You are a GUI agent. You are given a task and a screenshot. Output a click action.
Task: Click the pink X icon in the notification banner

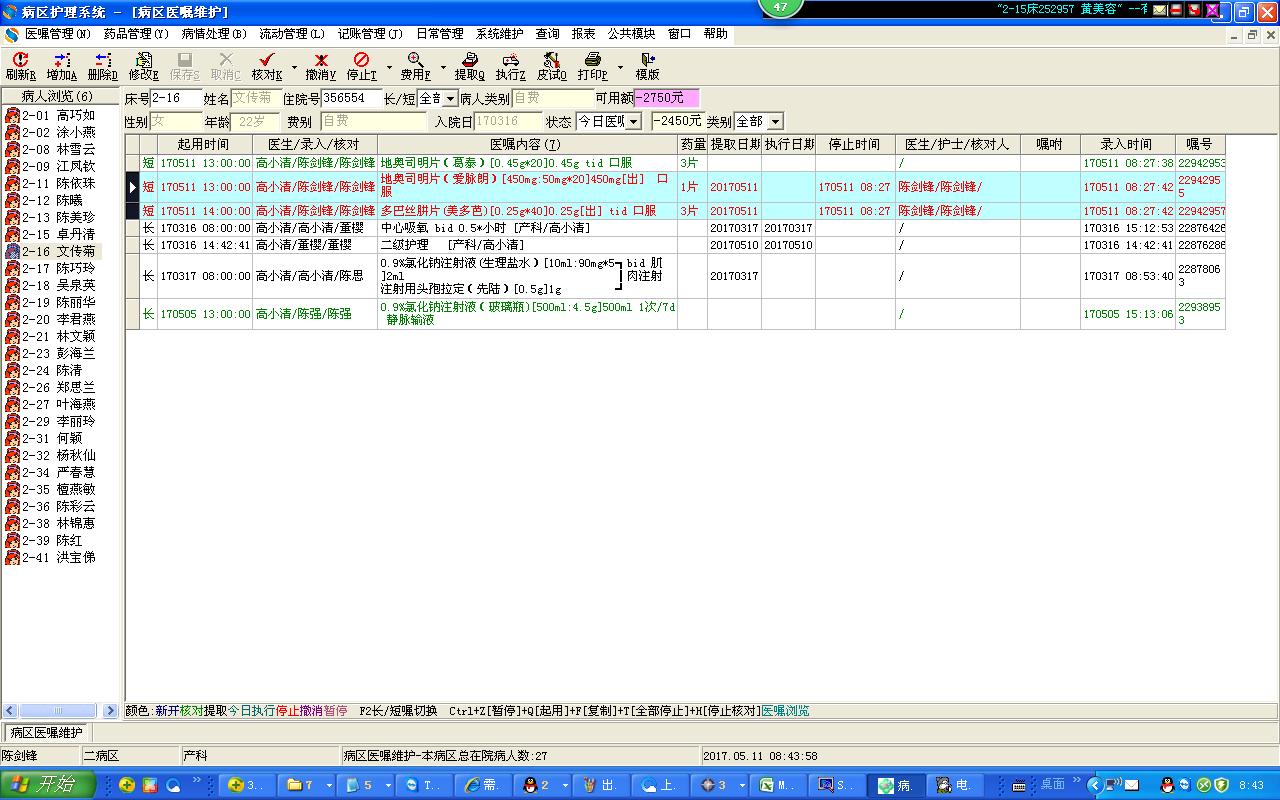tap(1212, 10)
